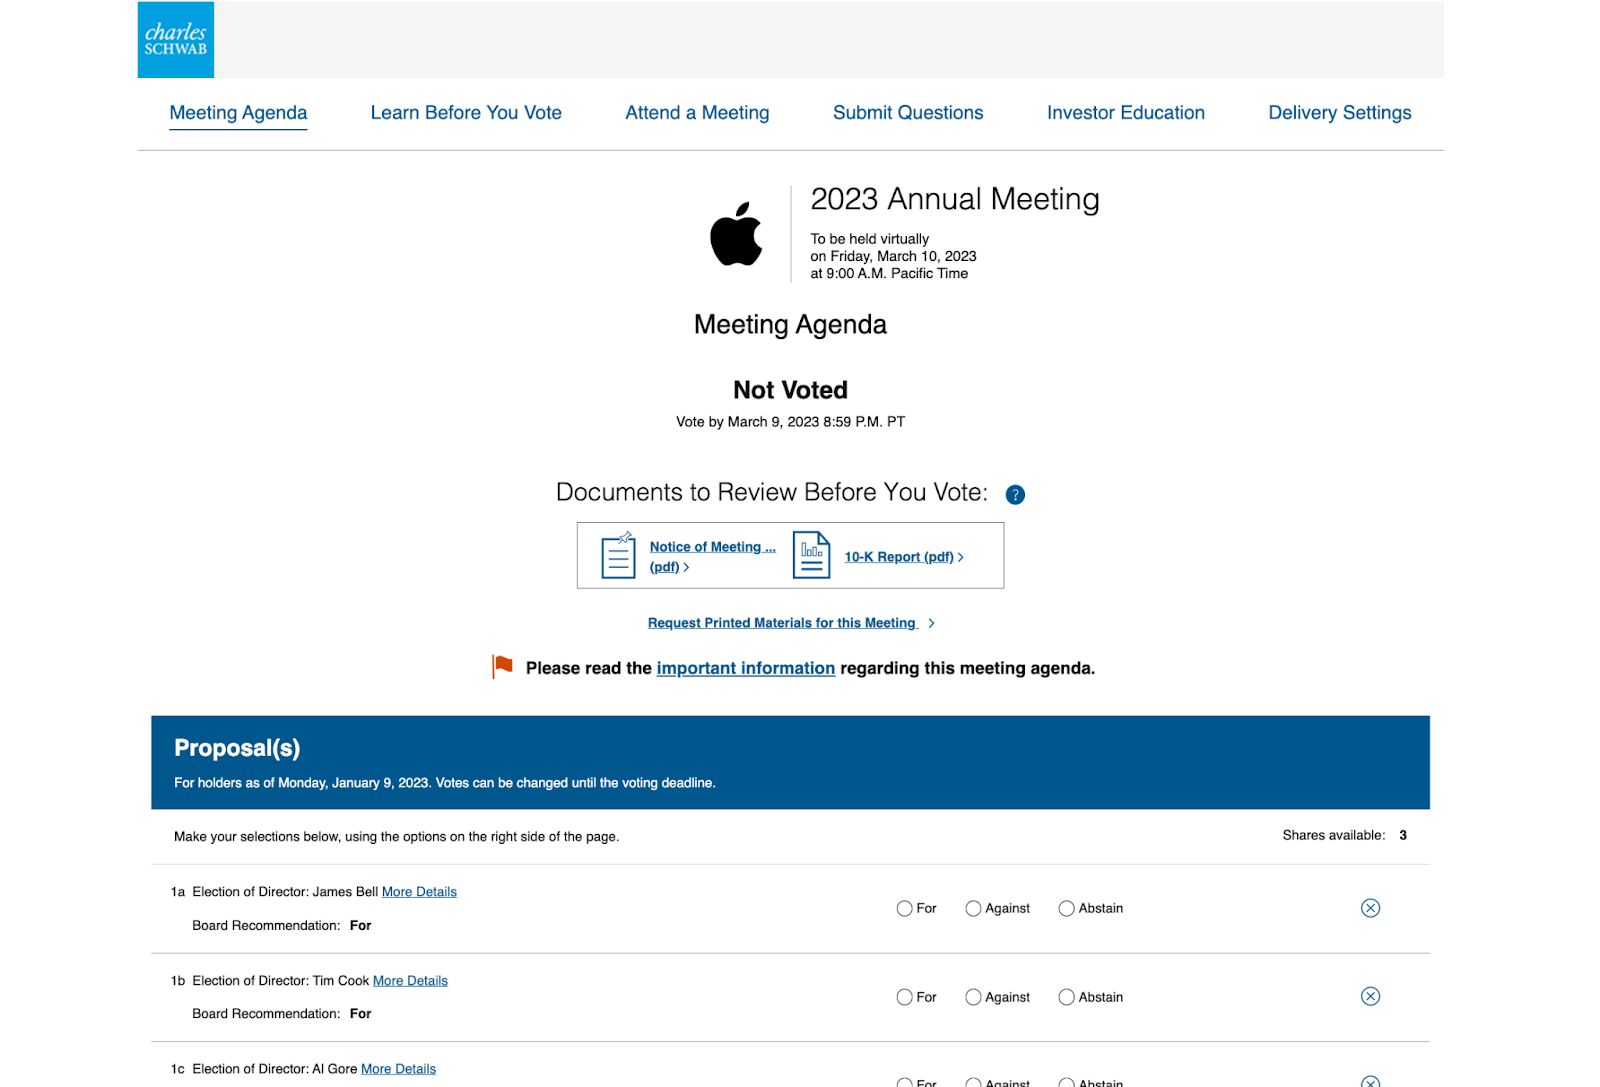Vote For director James Bell

(x=904, y=908)
